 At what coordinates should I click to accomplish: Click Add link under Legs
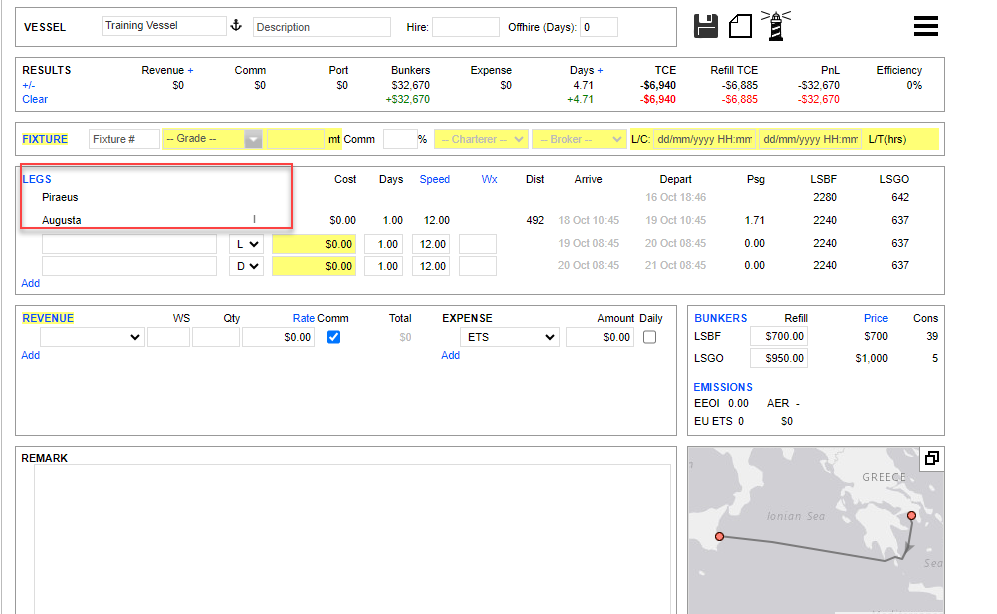[x=31, y=283]
